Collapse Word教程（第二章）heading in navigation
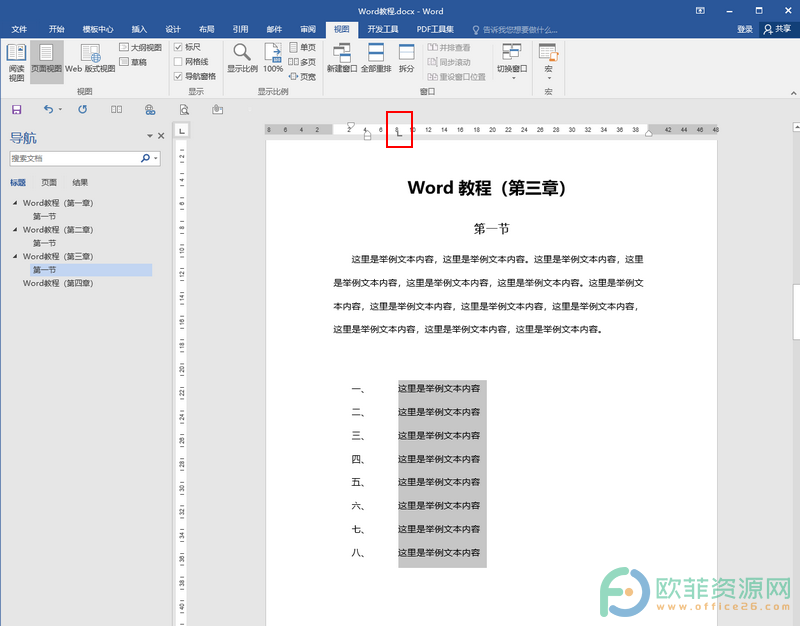Screen dimensions: 800x626 [x=15, y=230]
